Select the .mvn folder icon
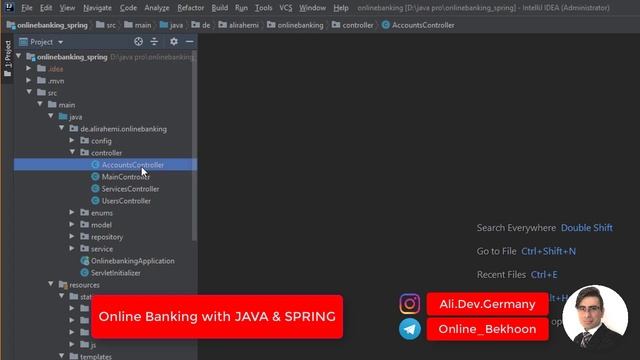This screenshot has width=640, height=360. pos(41,80)
